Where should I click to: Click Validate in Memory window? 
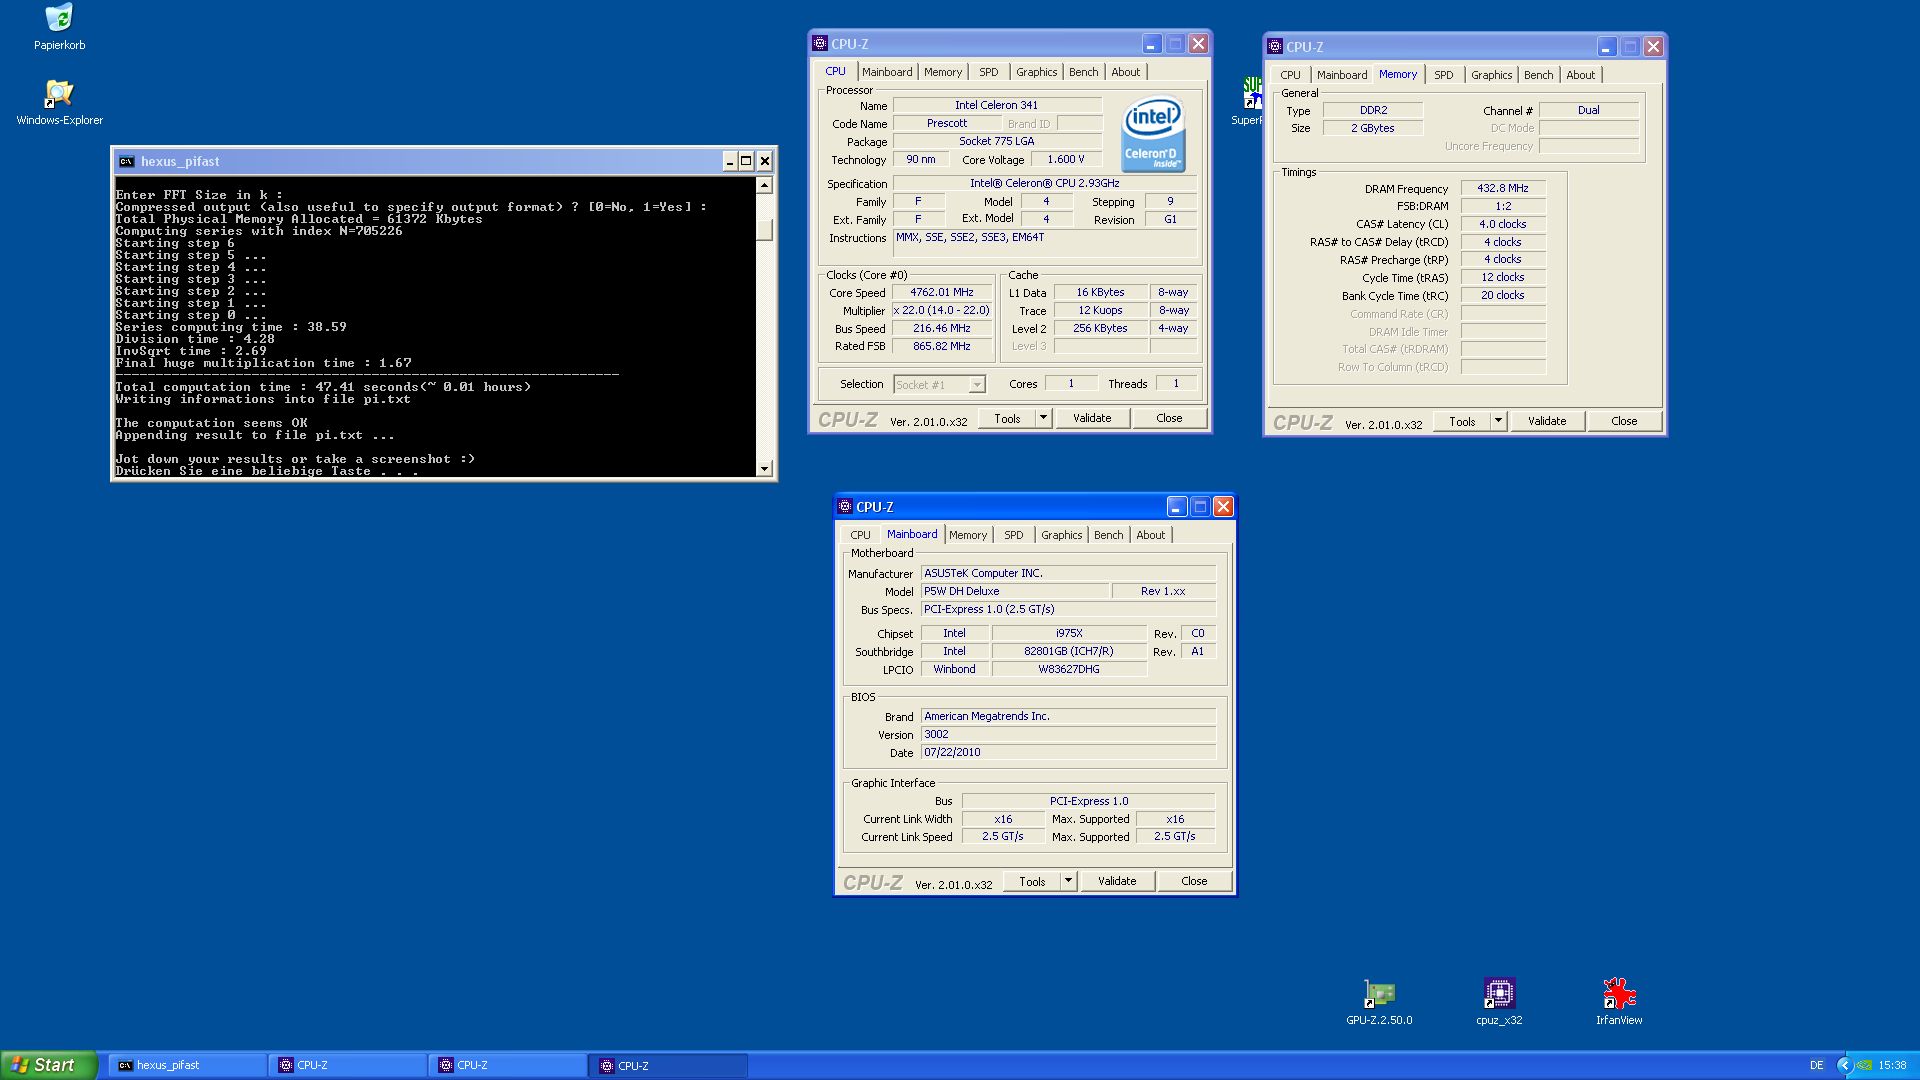(1547, 421)
